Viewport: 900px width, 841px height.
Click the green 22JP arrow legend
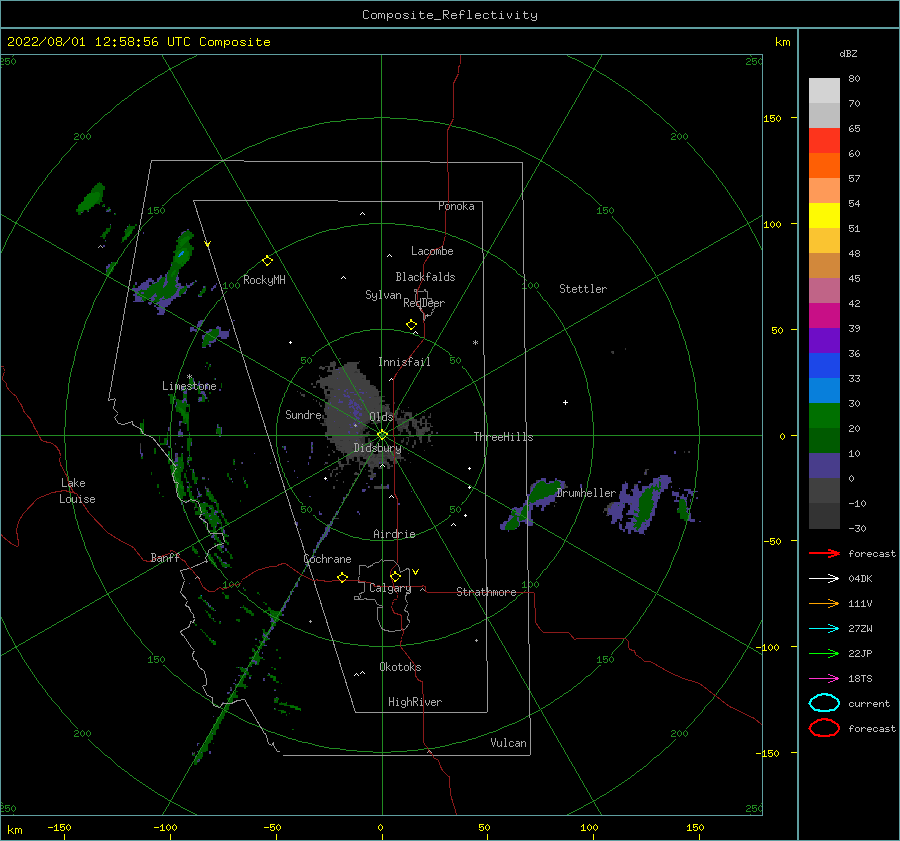point(824,653)
